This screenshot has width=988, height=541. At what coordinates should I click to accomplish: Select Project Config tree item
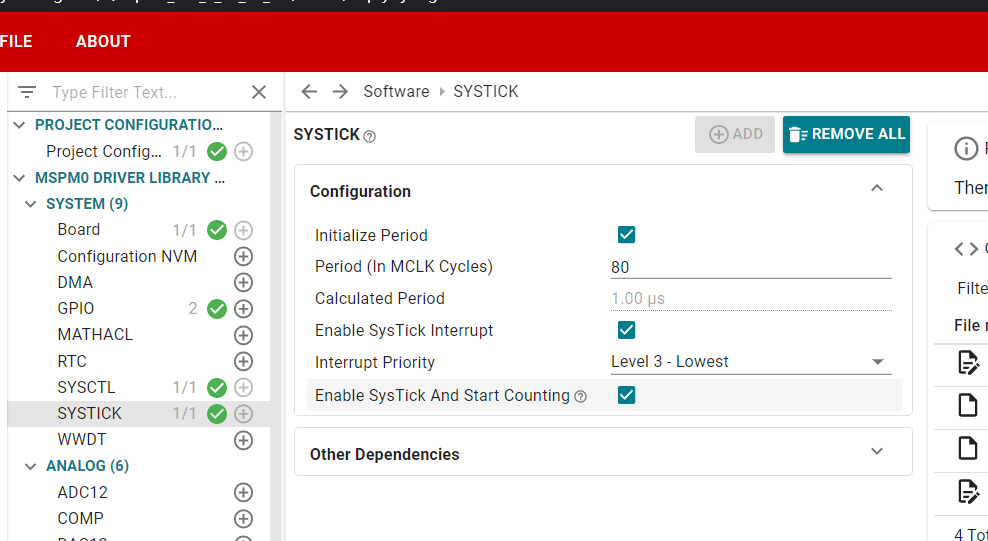point(105,151)
